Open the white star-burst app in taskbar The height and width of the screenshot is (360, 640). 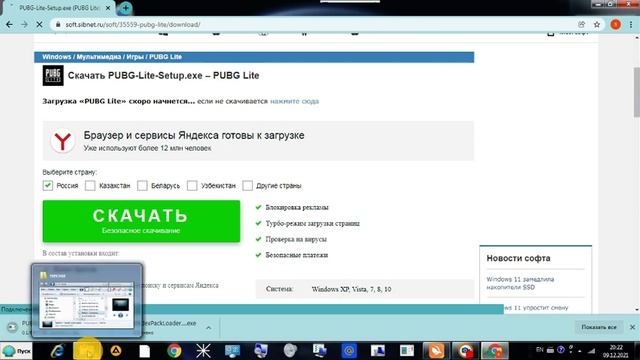203,351
